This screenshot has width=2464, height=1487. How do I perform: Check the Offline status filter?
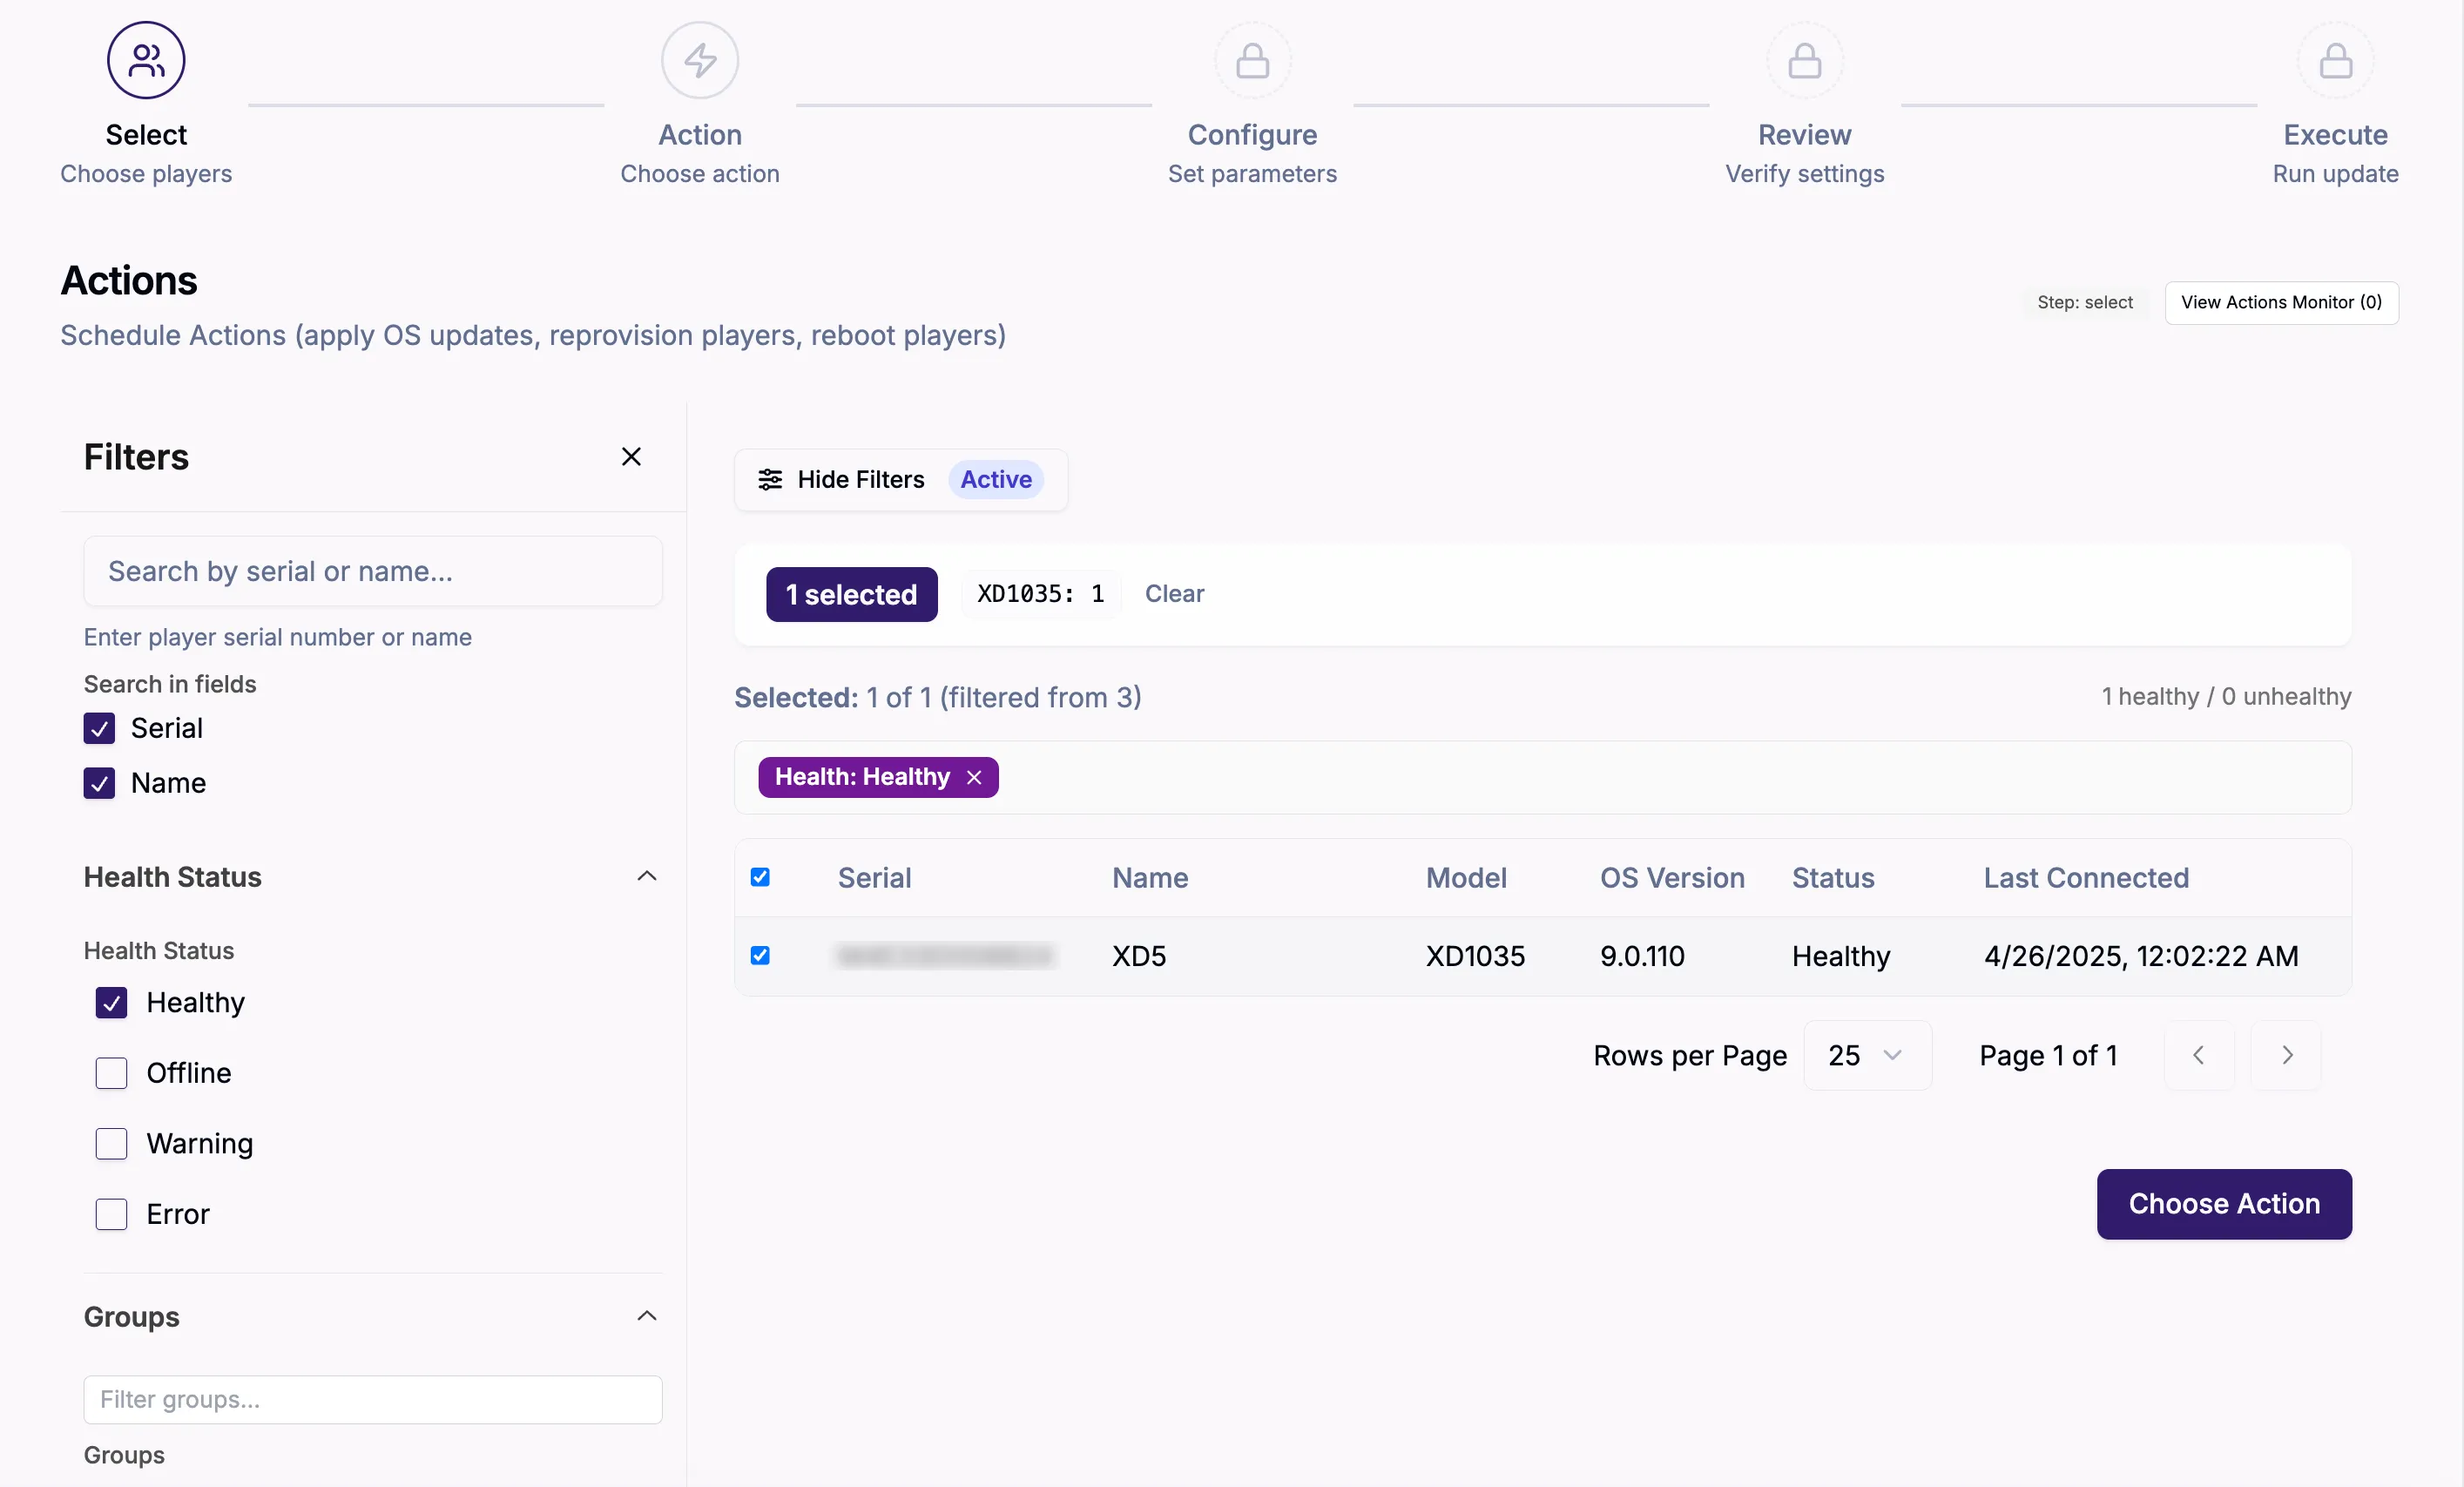111,1073
